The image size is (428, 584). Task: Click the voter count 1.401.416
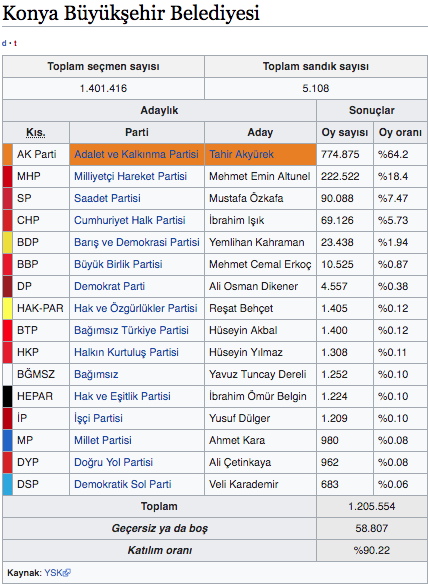click(x=103, y=88)
